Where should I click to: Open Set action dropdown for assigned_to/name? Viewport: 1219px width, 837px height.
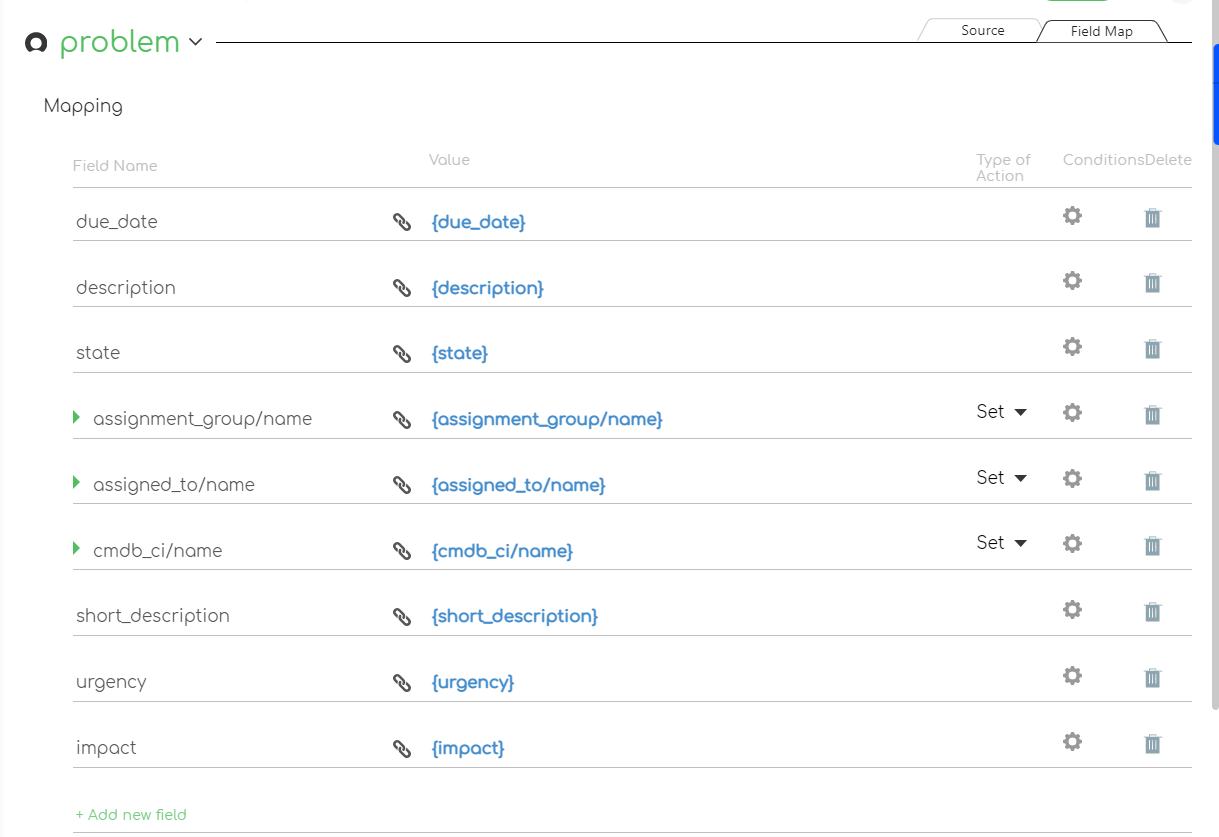pos(1002,478)
